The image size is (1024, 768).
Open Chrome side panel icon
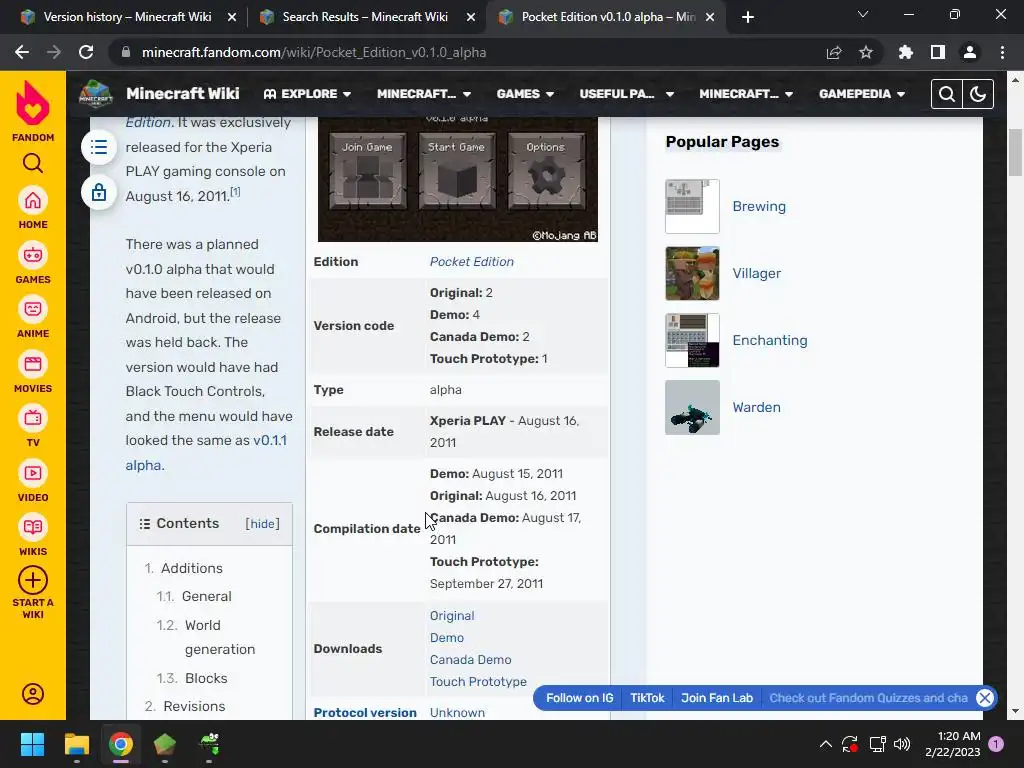(x=938, y=52)
